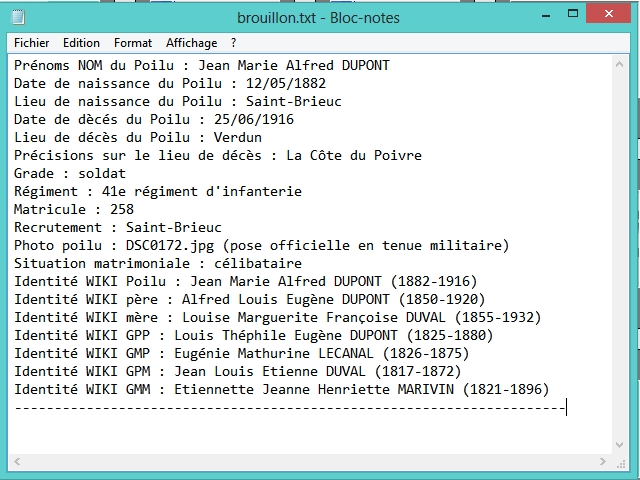Click the dashed separator line at bottom

coord(290,408)
